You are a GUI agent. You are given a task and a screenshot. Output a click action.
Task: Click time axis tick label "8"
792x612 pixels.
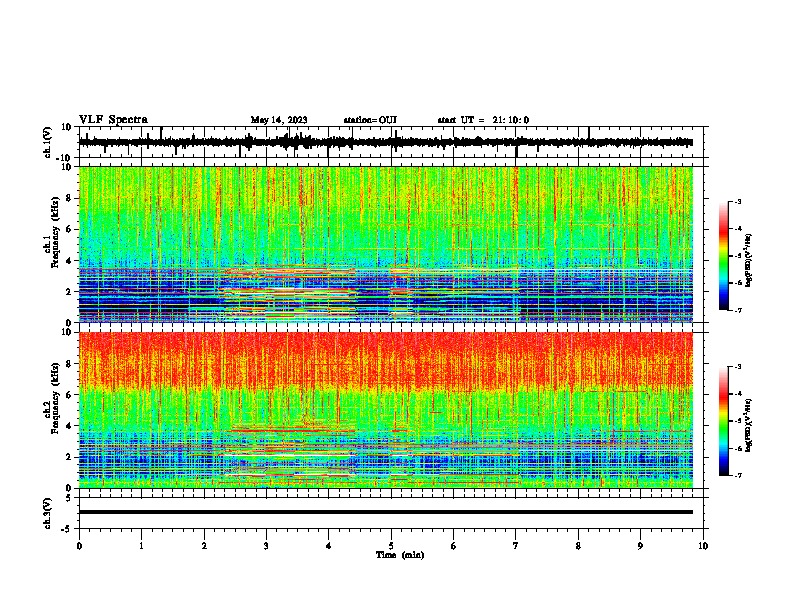pyautogui.click(x=578, y=546)
